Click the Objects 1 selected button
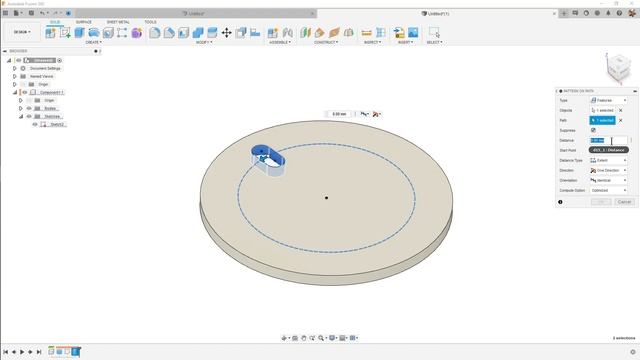Viewport: 640px width, 360px height. [602, 111]
